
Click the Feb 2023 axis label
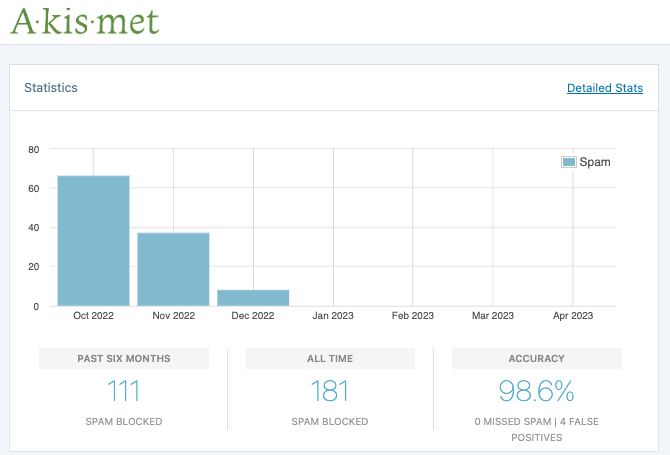413,316
